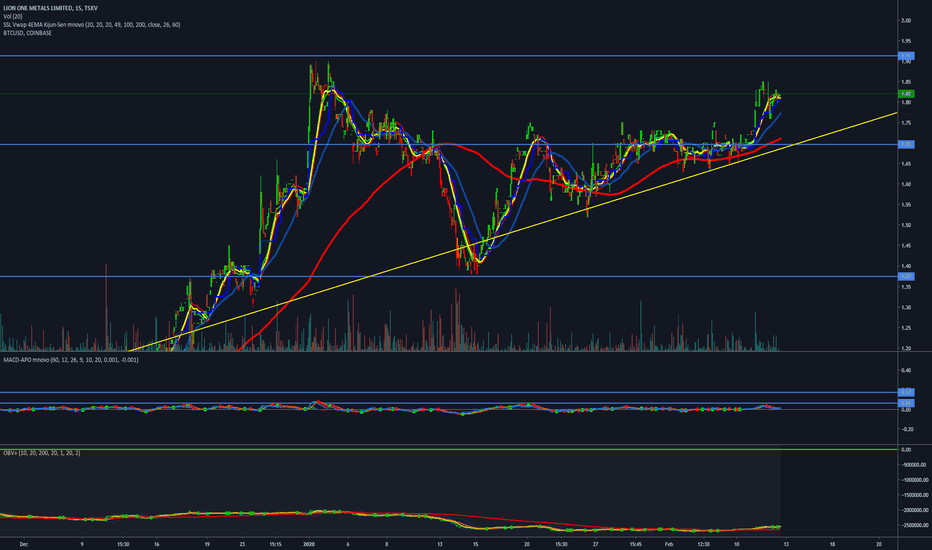Screen dimensions: 932x550
Task: Click the 2020 label on time axis
Action: tap(309, 544)
